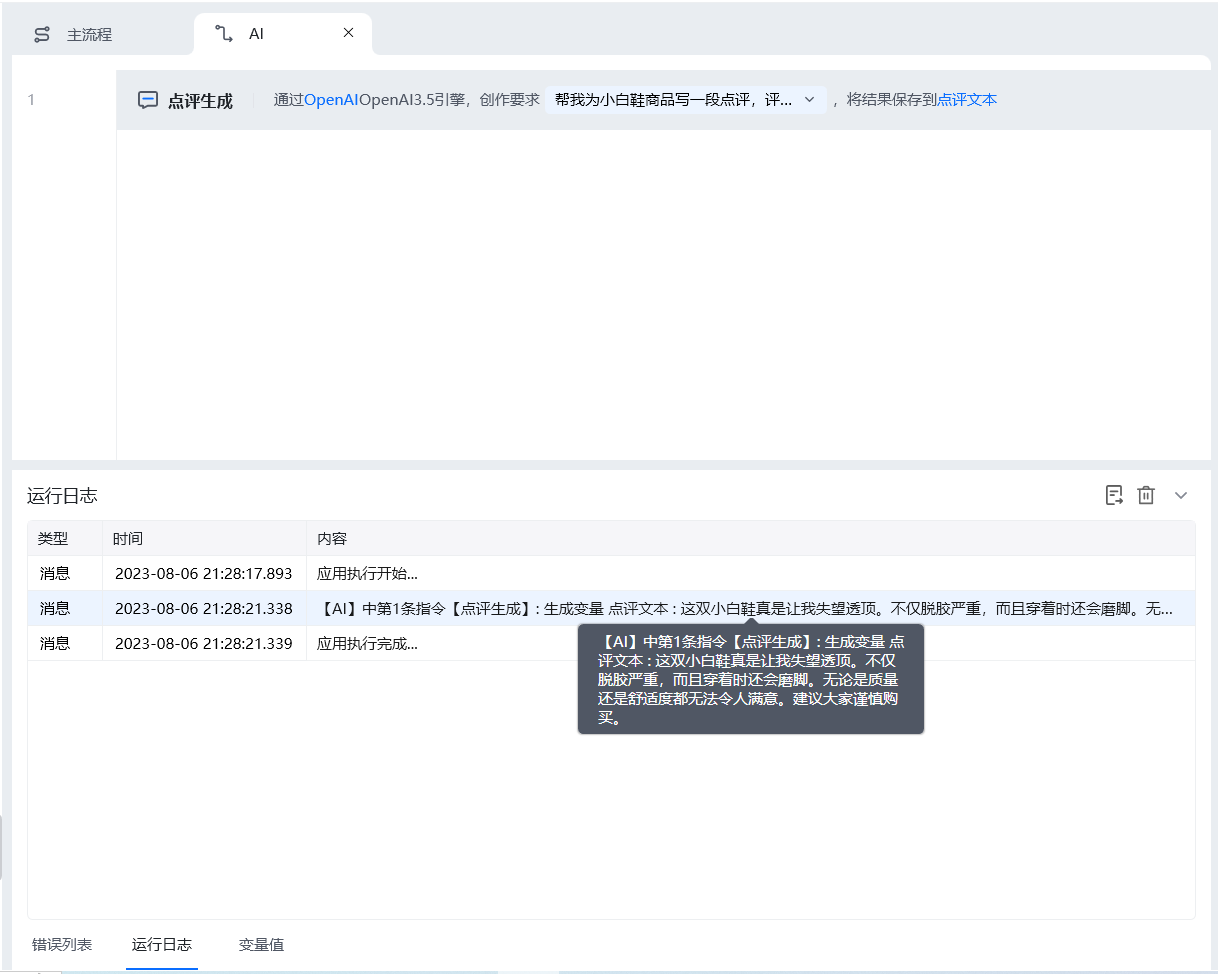
Task: Click timestamp 21:28:21.338 cell
Action: click(x=204, y=609)
